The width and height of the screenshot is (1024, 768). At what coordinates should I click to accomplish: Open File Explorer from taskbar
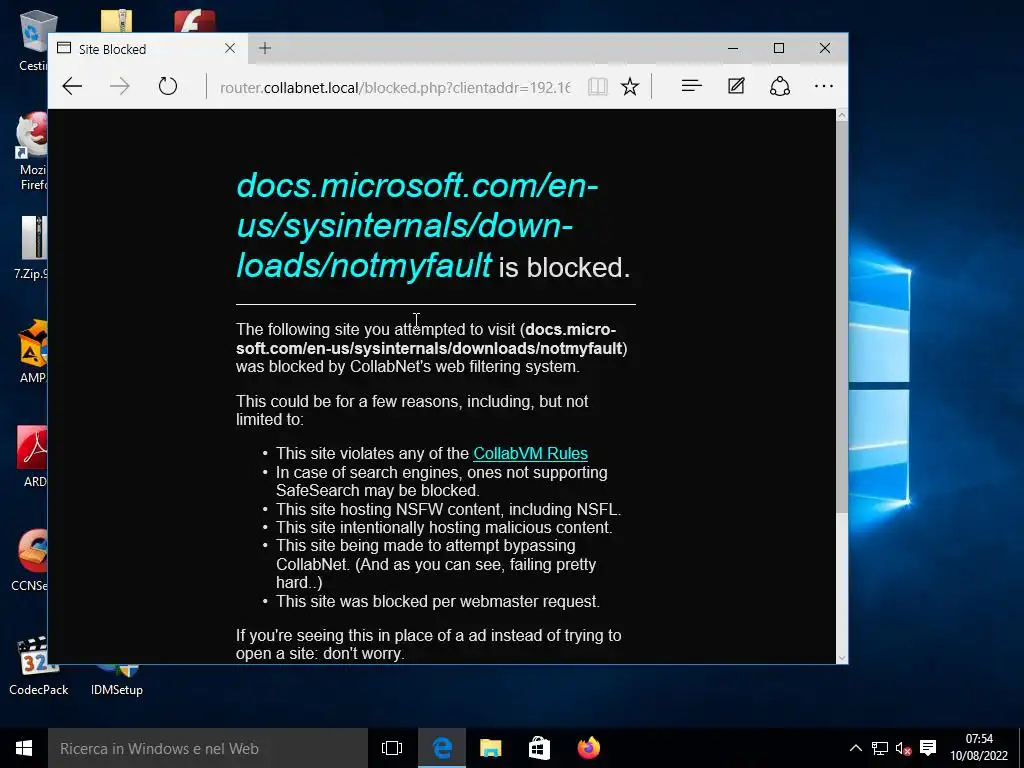coord(490,748)
